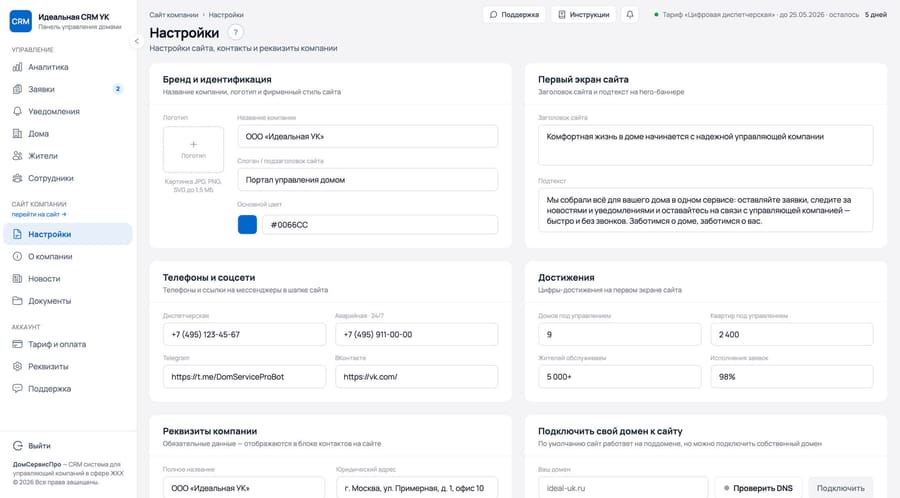The image size is (900, 498).
Task: Edit the apartments field showing 2 400
Action: point(792,334)
